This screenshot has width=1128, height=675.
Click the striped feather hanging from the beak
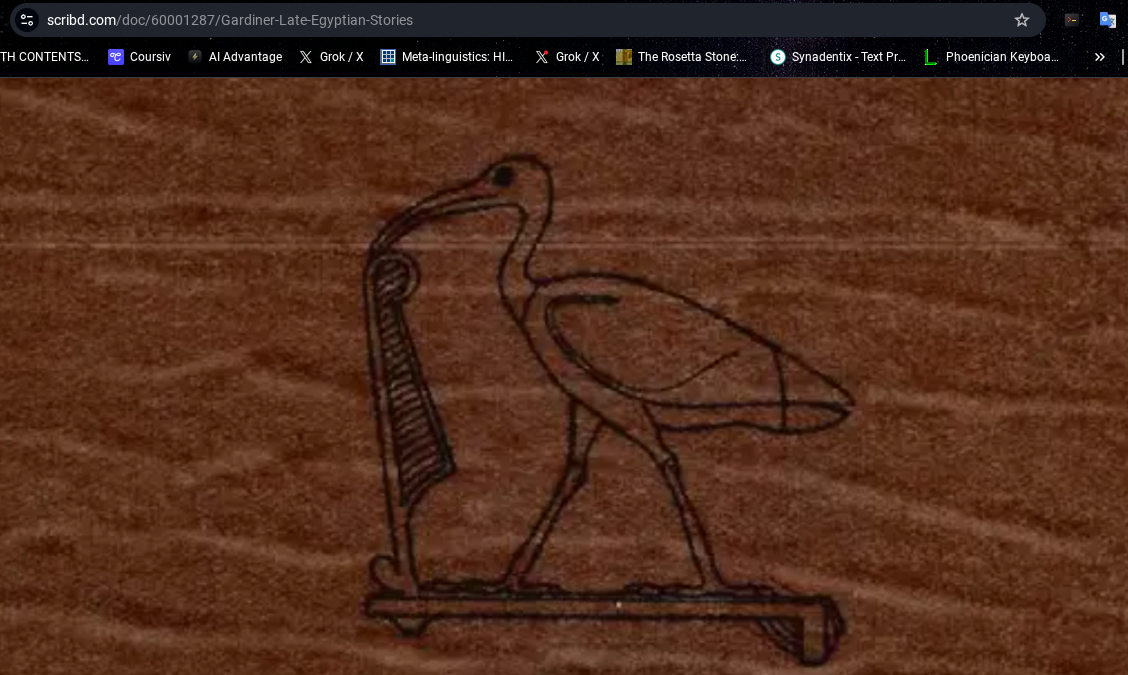point(410,380)
